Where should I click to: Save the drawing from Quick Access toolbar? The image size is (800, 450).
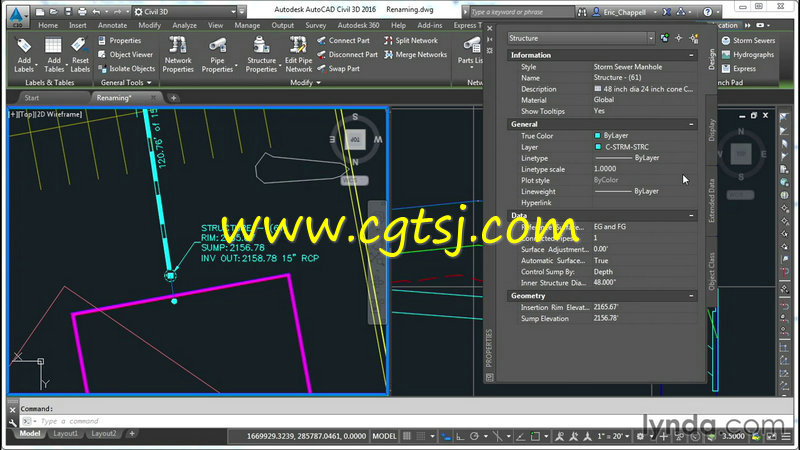67,11
